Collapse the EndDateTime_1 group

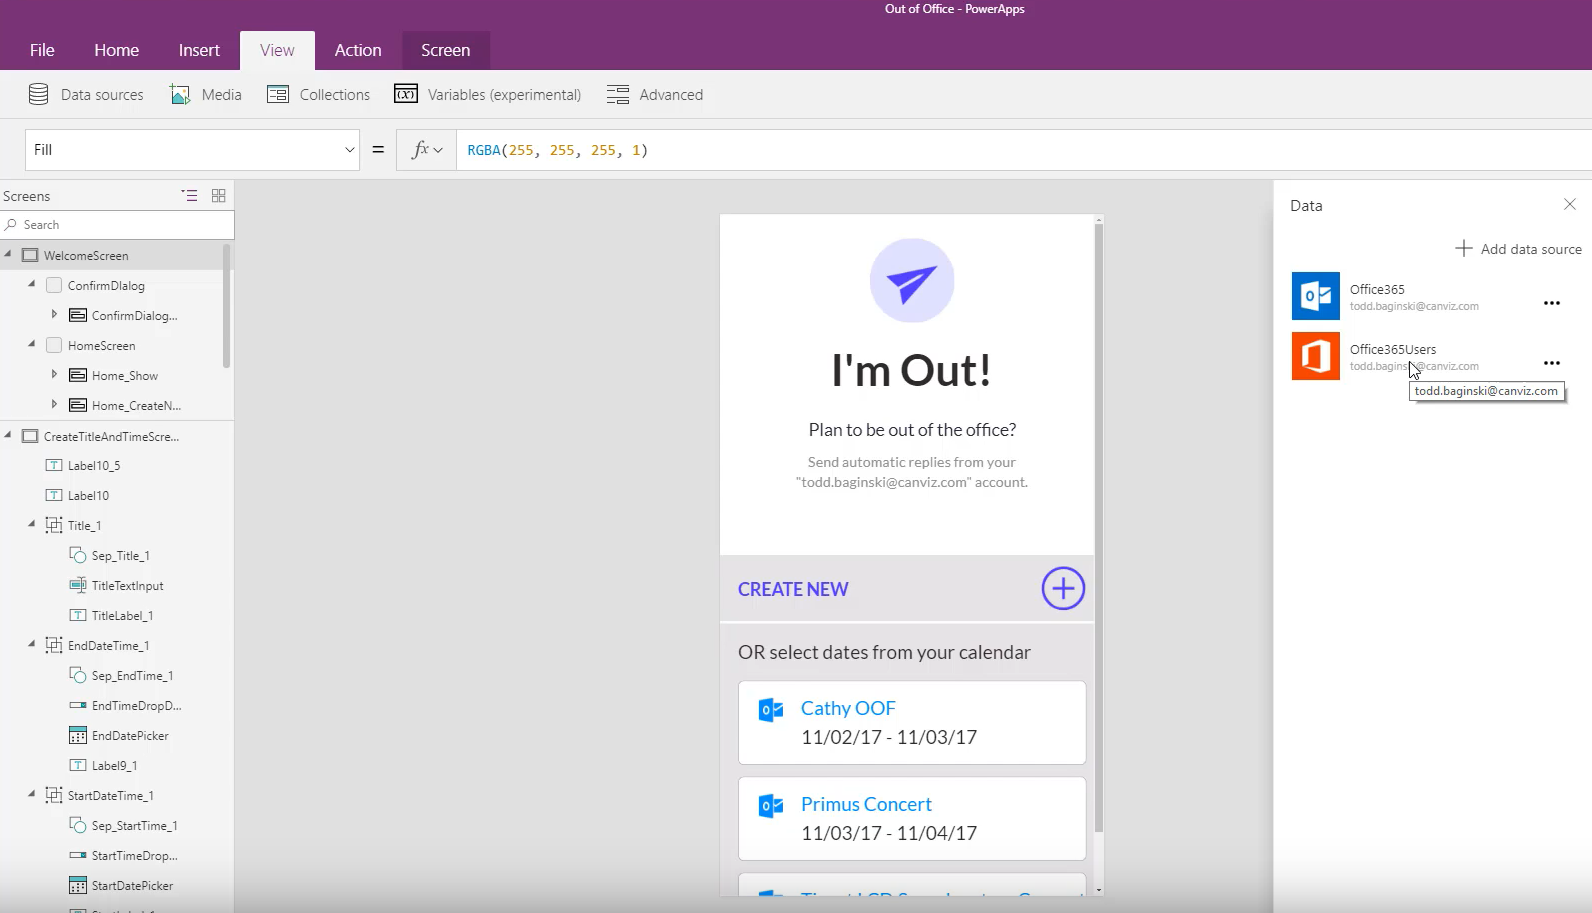(x=31, y=644)
